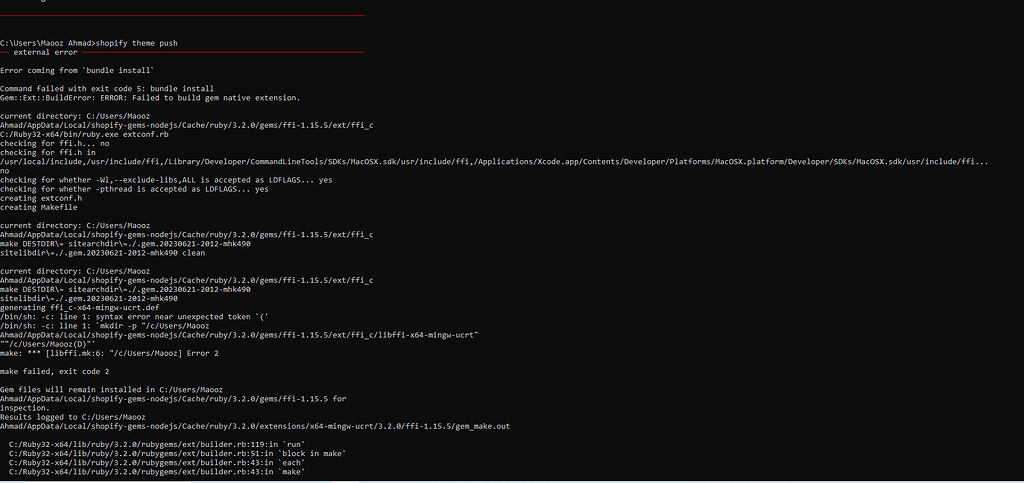Click the "creating Makefile" line
The image size is (1024, 483).
(38, 206)
